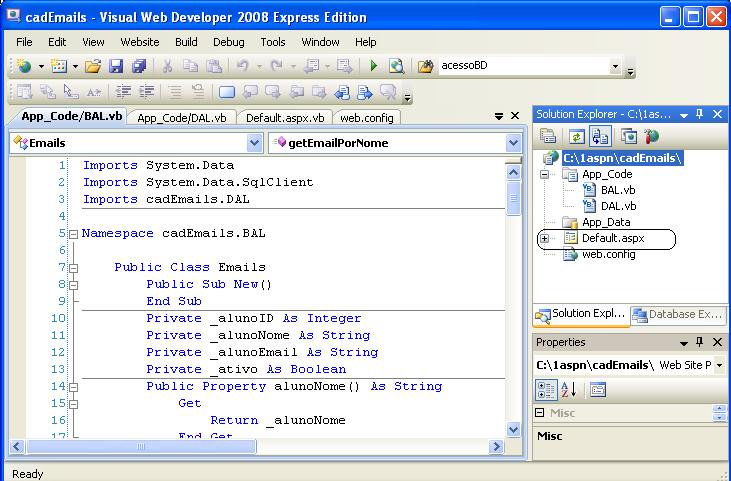Collapse the Property alunoNome code region

click(x=73, y=387)
